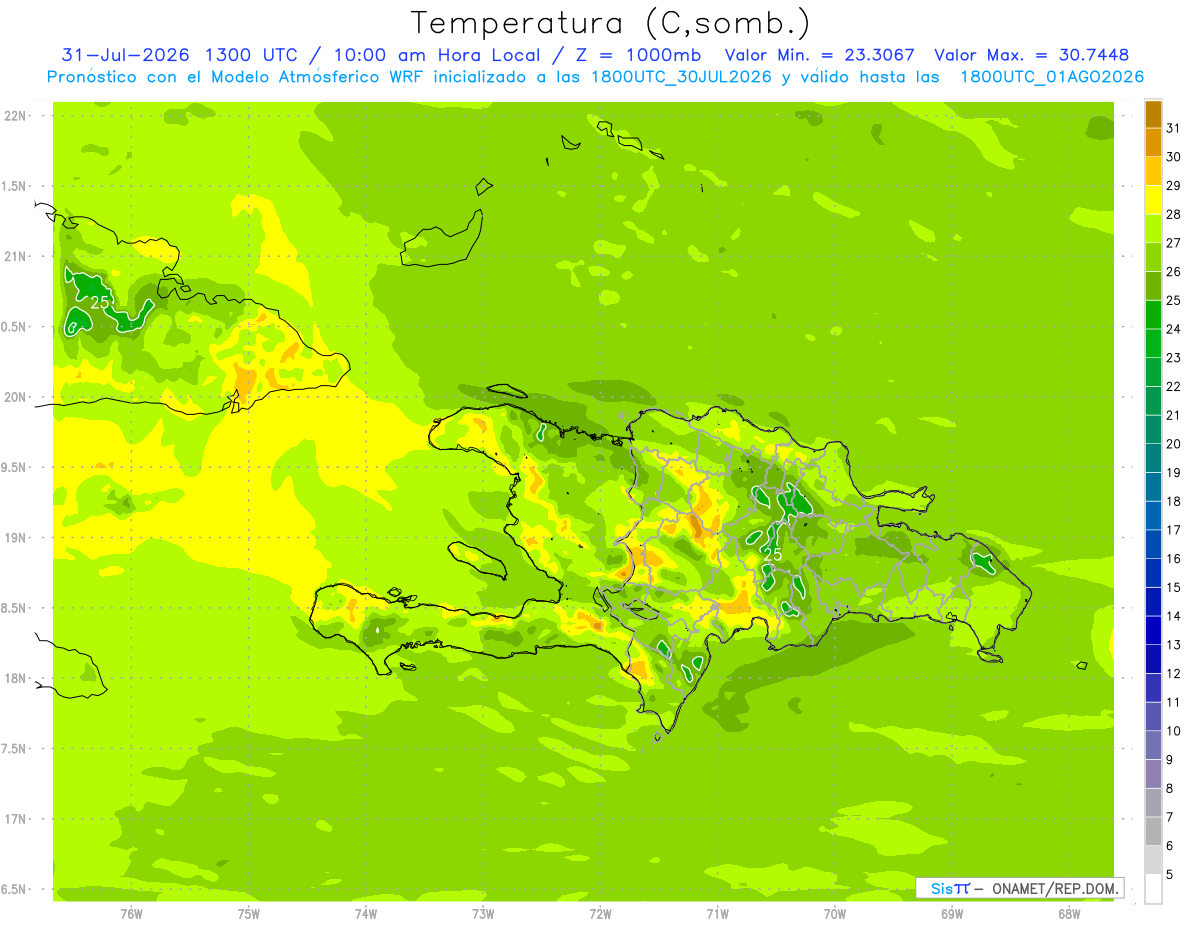The image size is (1200, 927).
Task: Click the '75W' longitude label
Action: click(249, 914)
